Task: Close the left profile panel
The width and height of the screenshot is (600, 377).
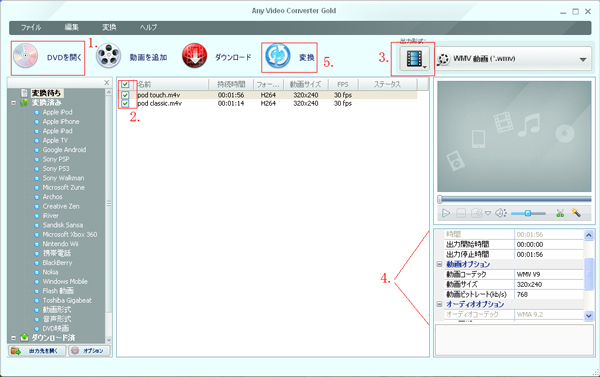Action: click(x=107, y=83)
